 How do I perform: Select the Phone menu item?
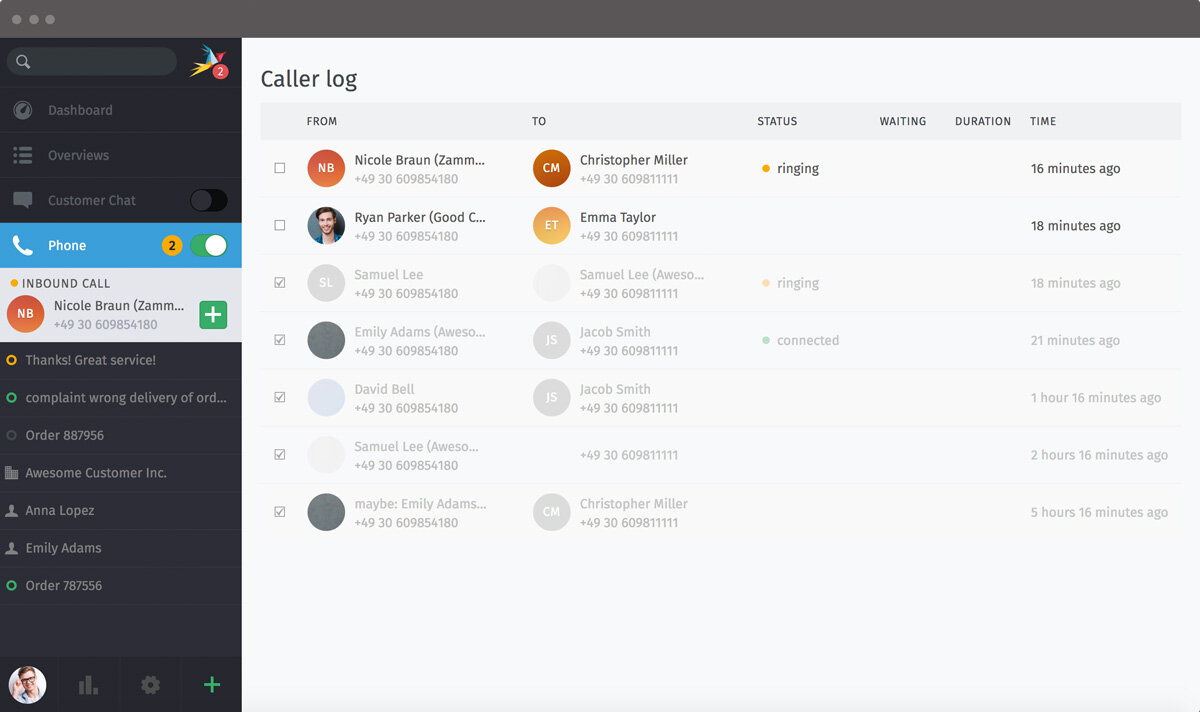point(121,245)
